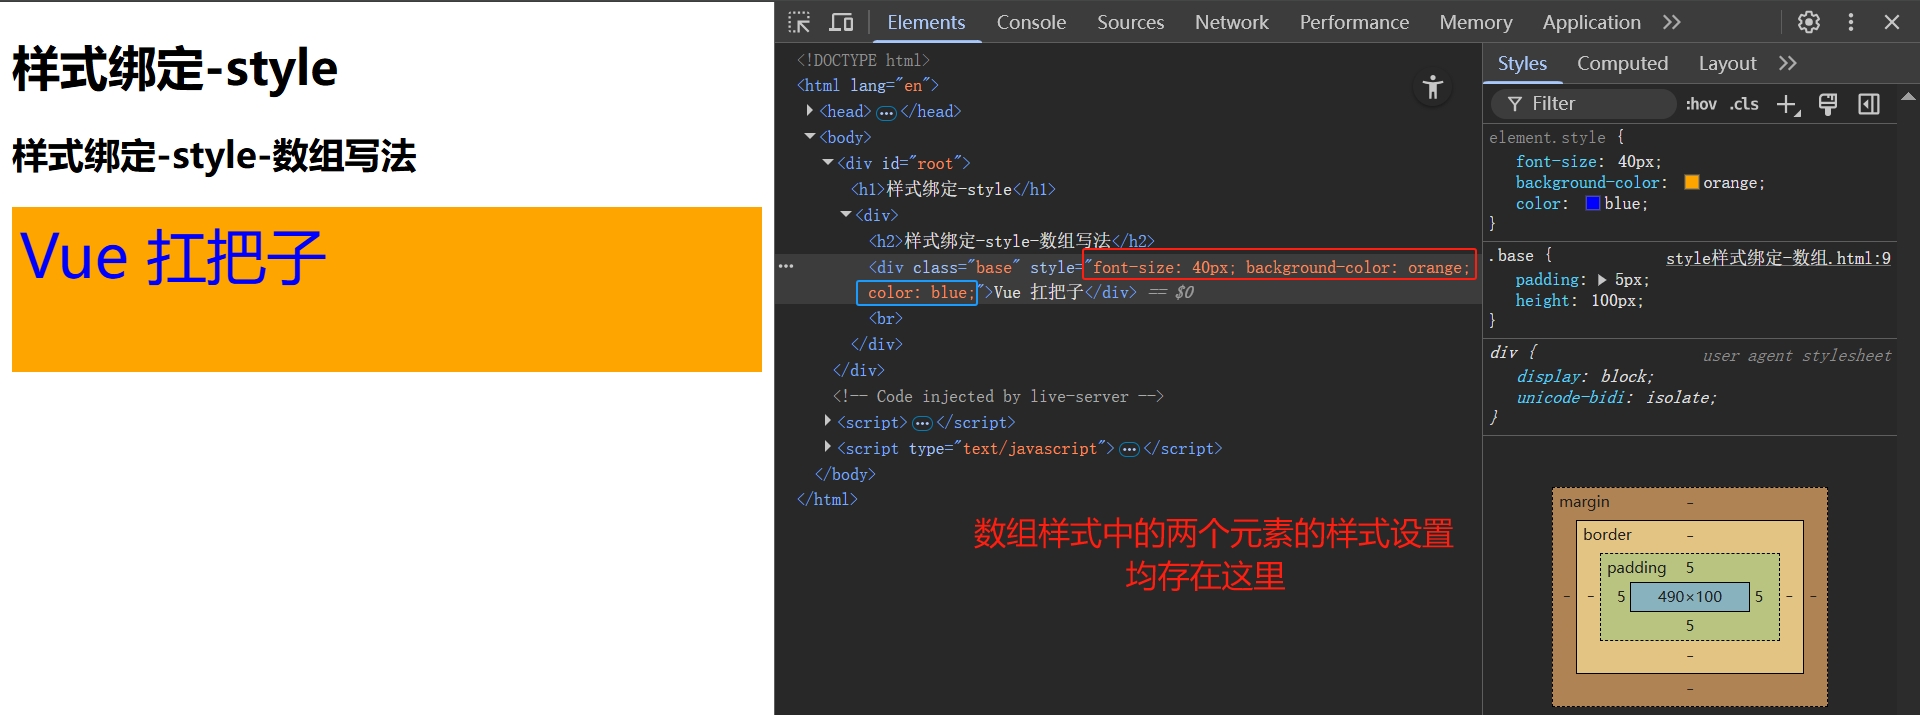Select the live-server comment node
This screenshot has height=715, width=1920.
click(x=998, y=397)
